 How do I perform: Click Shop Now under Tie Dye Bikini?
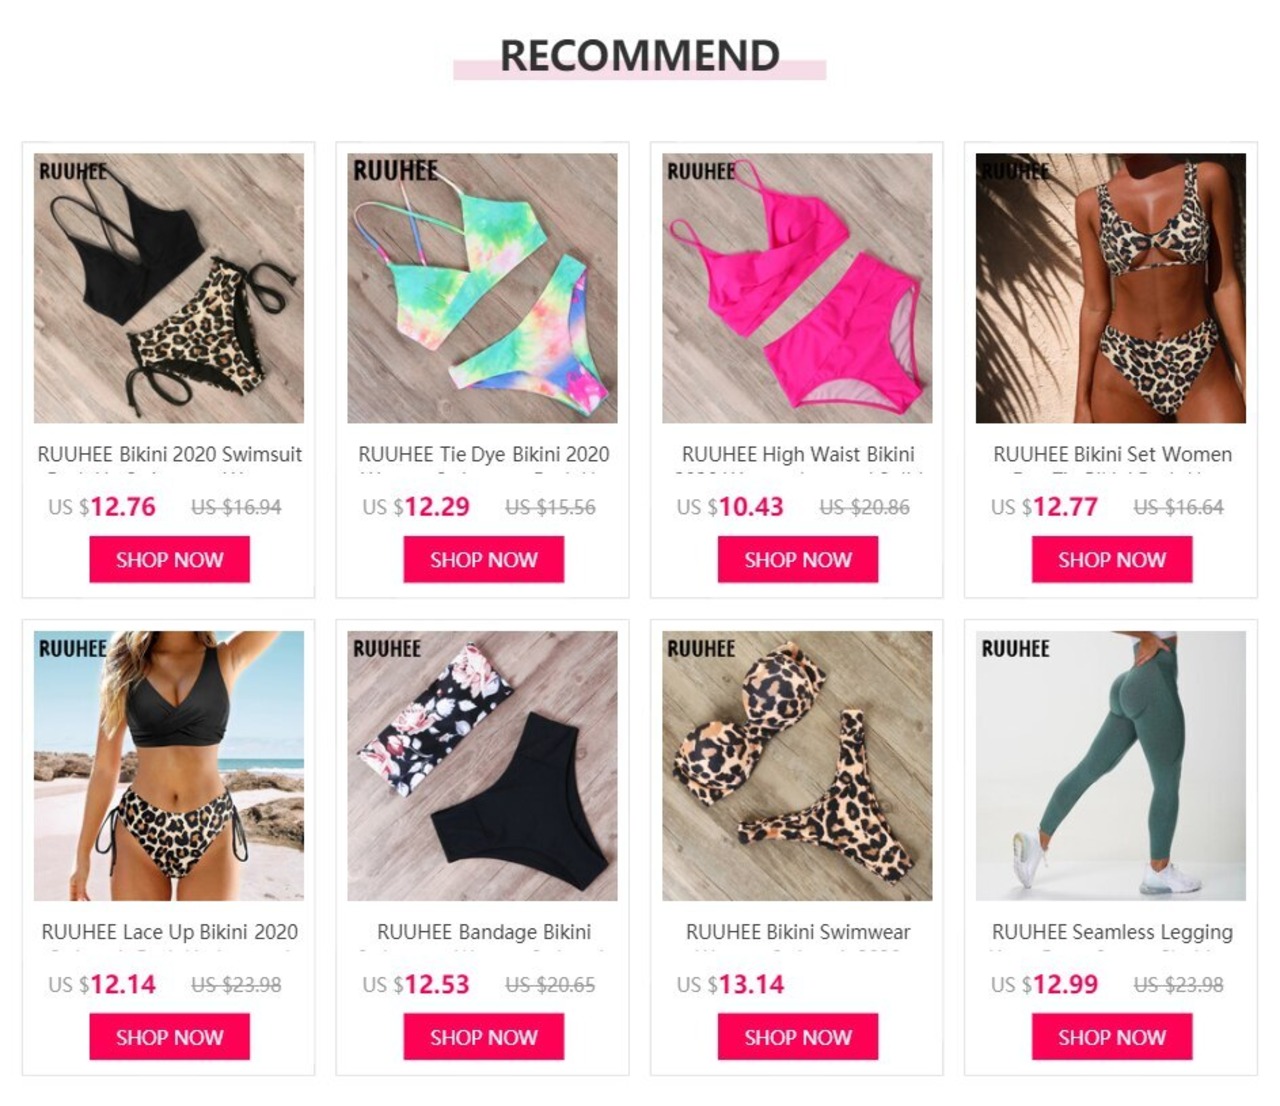[x=484, y=559]
